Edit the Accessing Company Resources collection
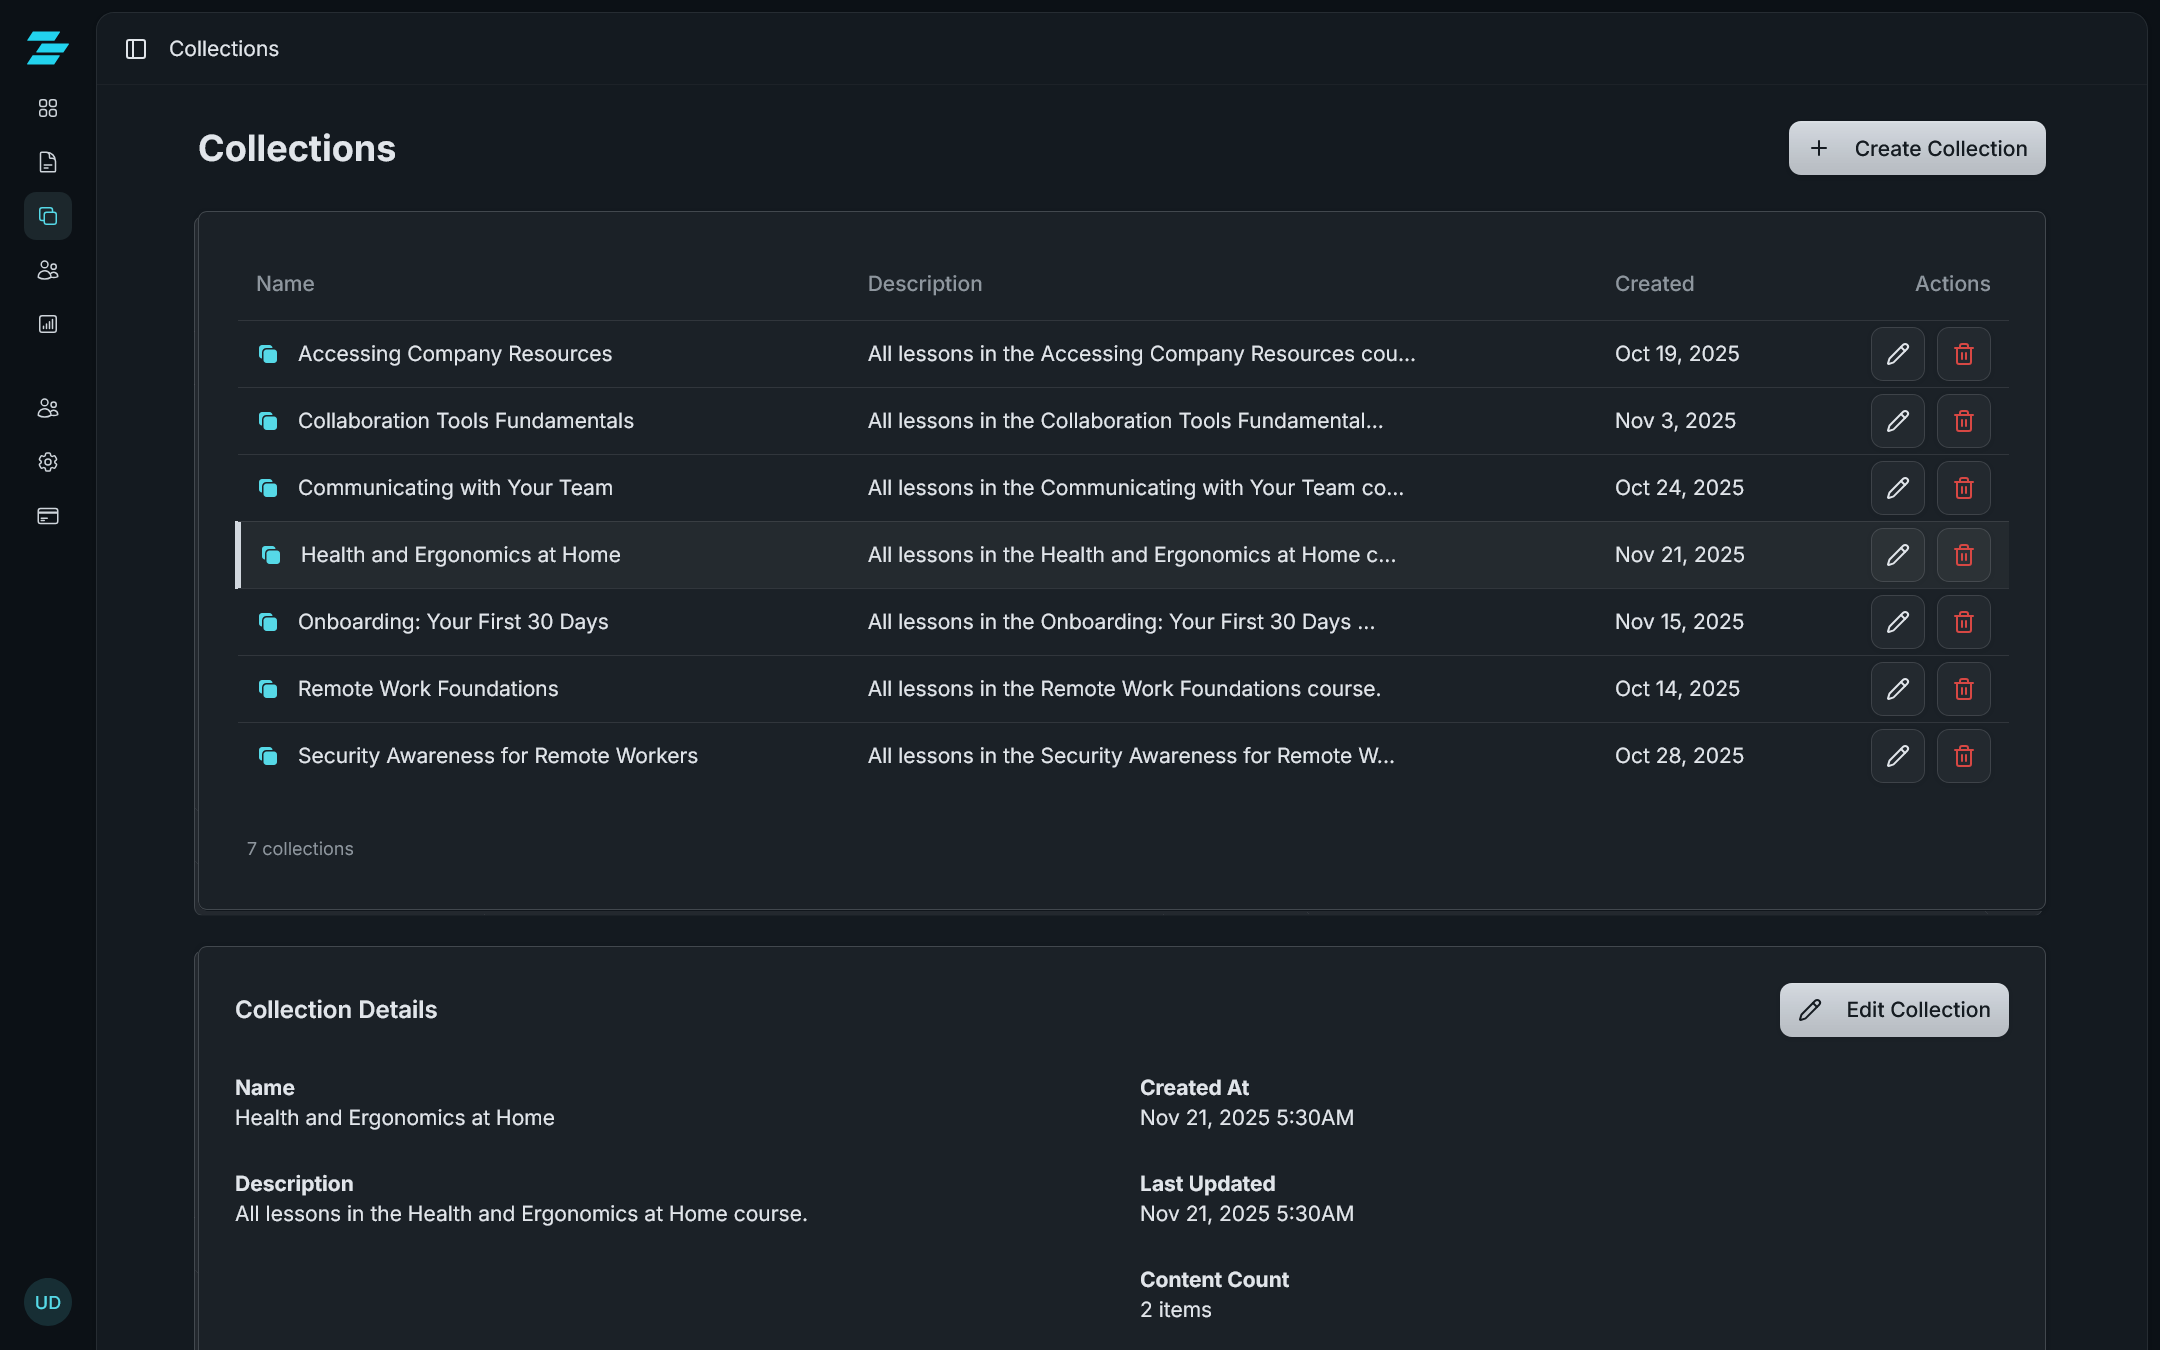2160x1350 pixels. point(1897,354)
